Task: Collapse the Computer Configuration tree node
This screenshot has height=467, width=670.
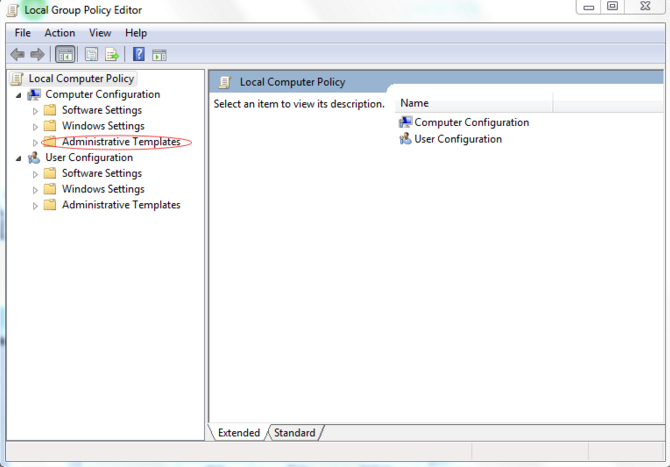Action: (x=18, y=95)
